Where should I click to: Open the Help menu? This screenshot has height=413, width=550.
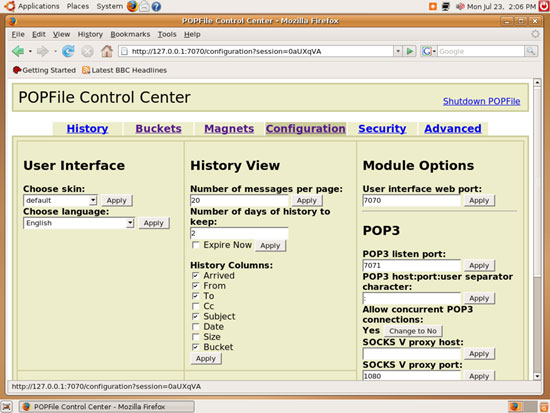pyautogui.click(x=192, y=34)
